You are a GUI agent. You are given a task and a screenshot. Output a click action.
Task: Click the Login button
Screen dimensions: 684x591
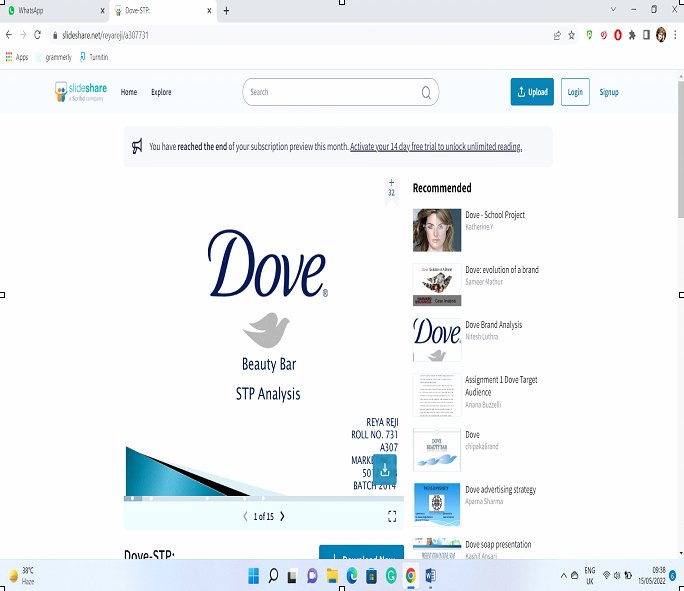tap(575, 92)
